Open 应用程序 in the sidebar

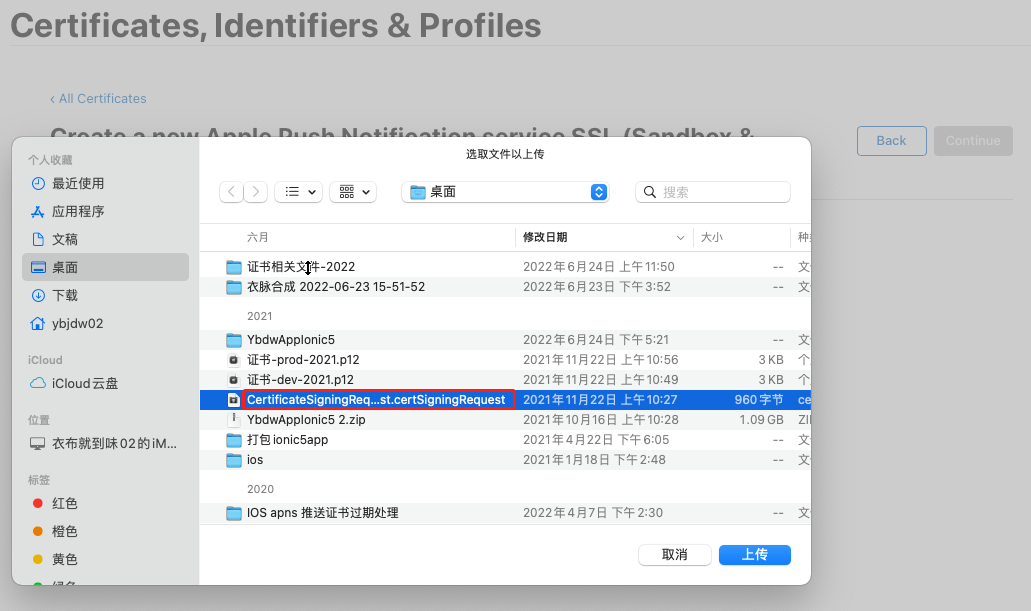(78, 212)
